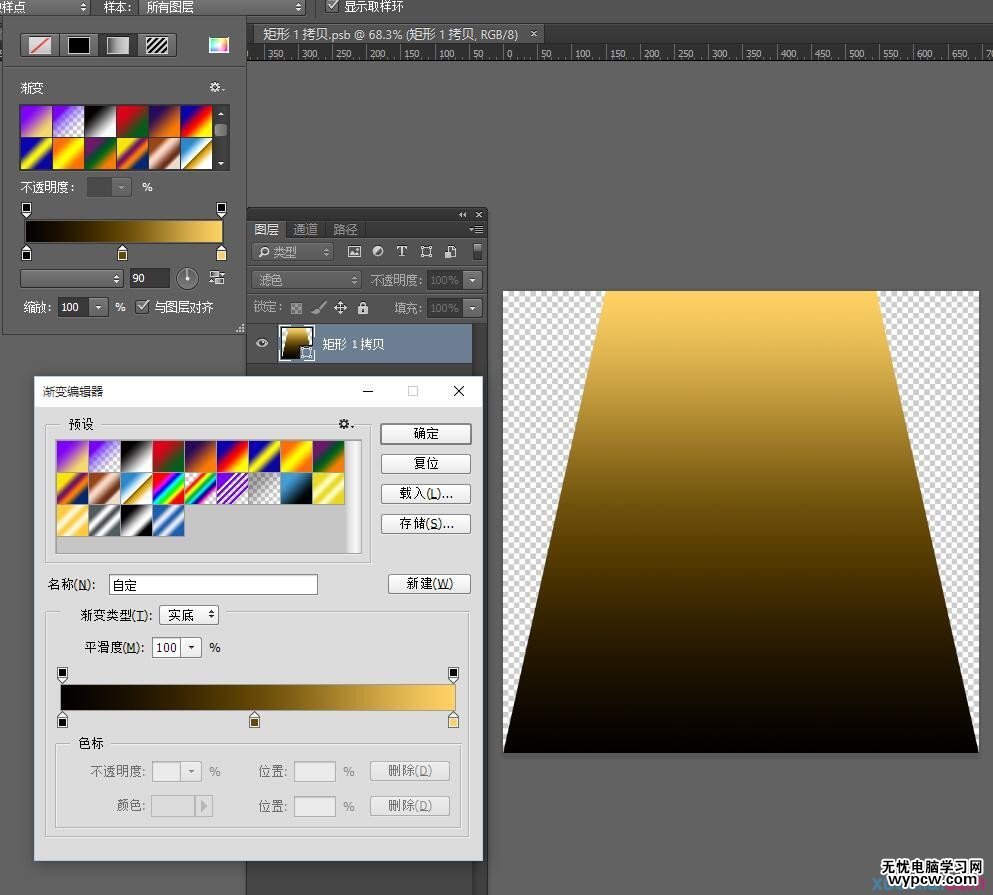The height and width of the screenshot is (895, 993).
Task: Toggle the 与图层对齐 checkbox
Action: [x=142, y=307]
